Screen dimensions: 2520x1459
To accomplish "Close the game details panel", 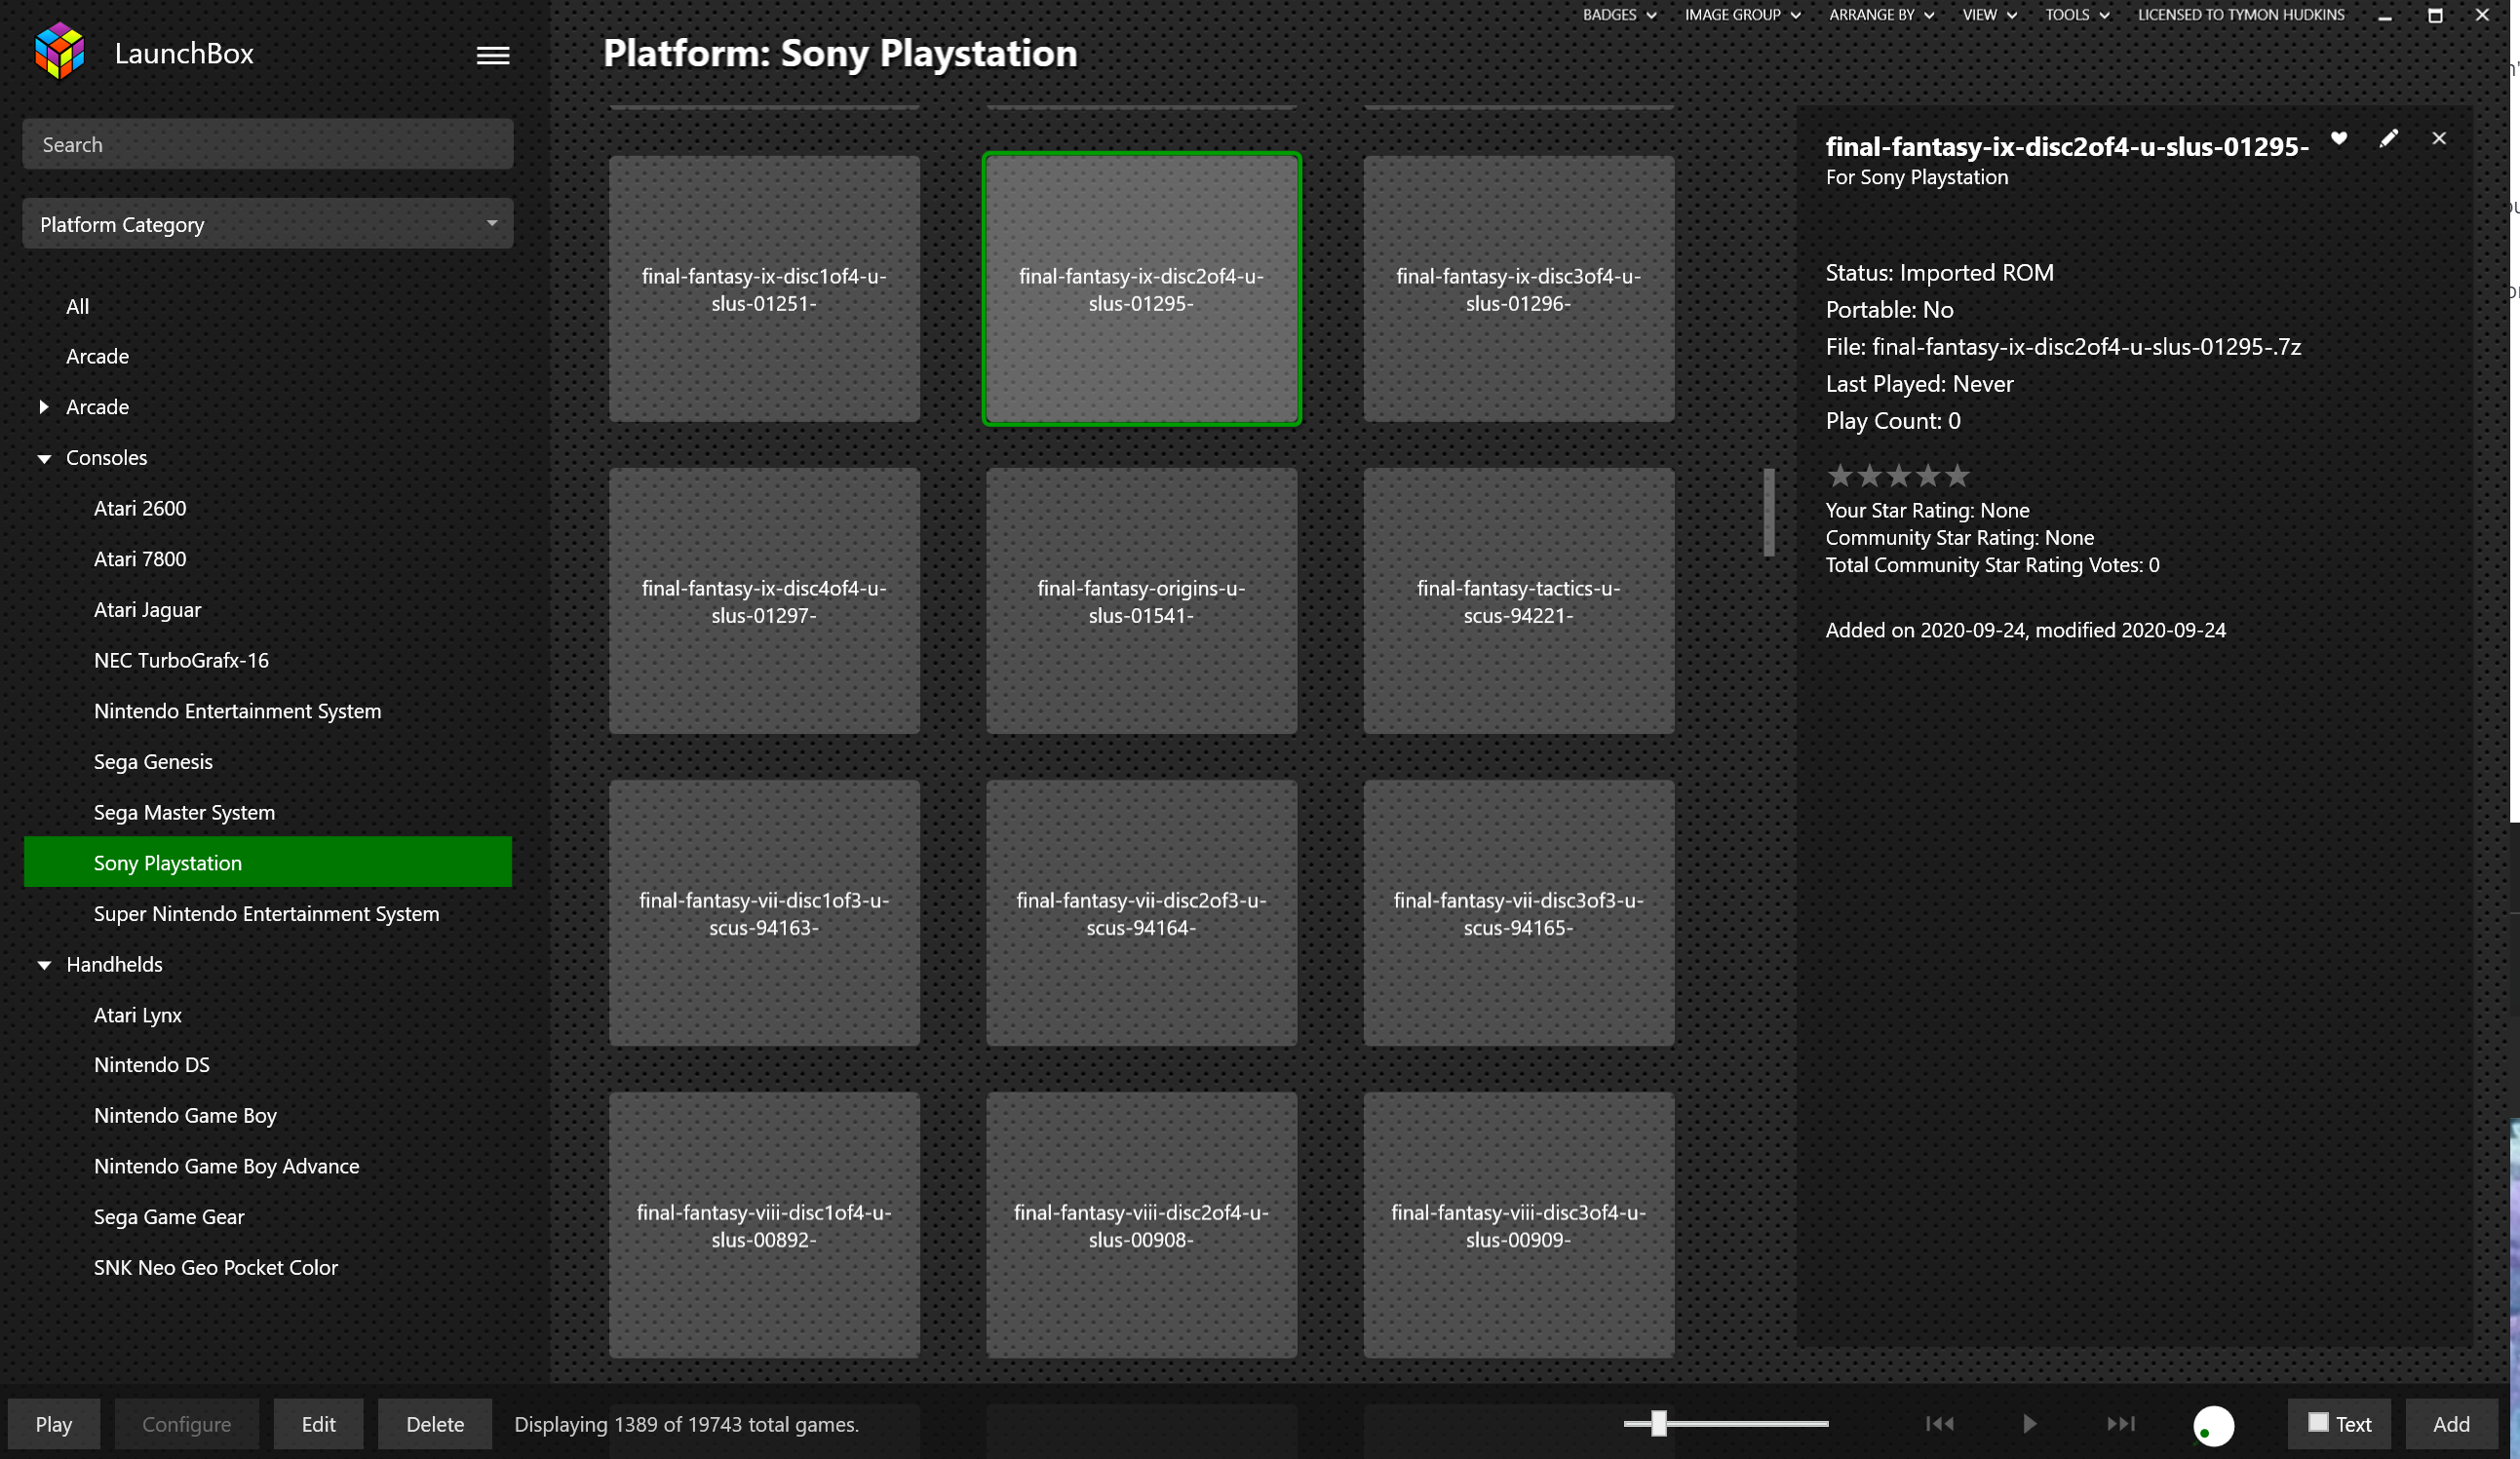I will (x=2438, y=138).
